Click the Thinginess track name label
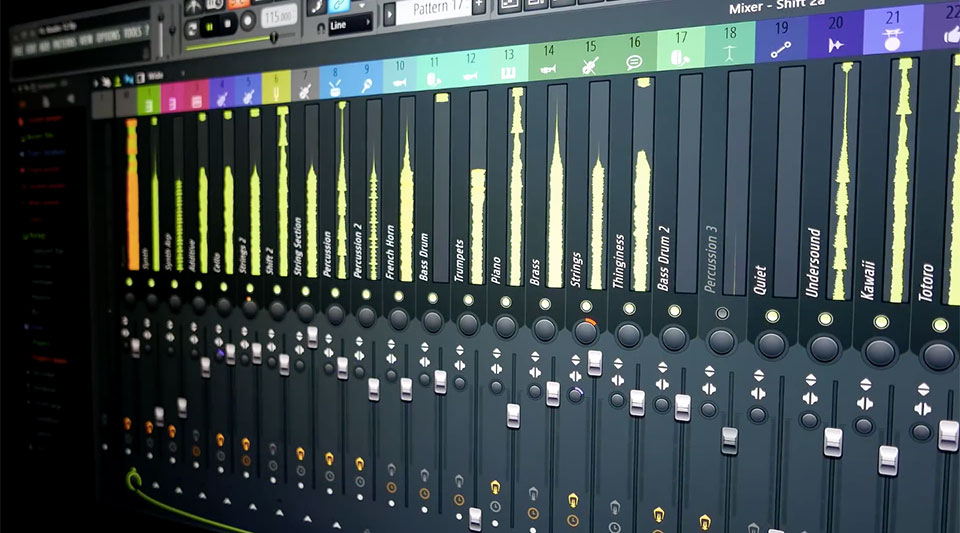960x533 pixels. pyautogui.click(x=619, y=261)
